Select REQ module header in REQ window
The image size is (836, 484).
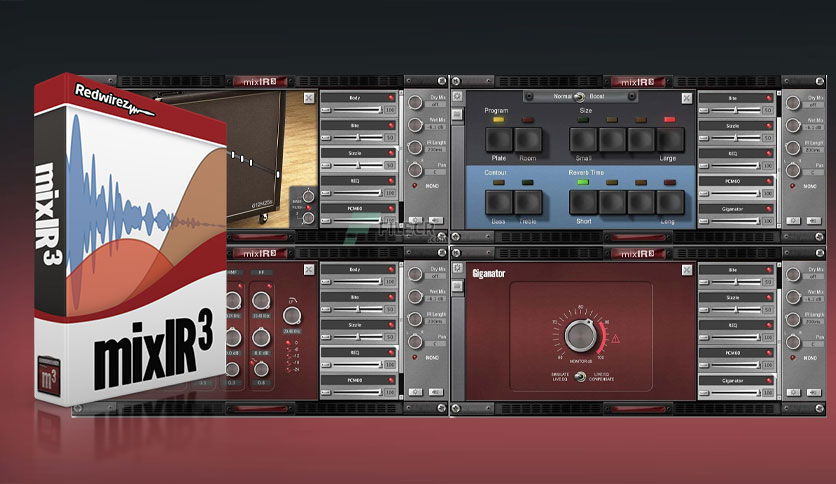click(x=358, y=352)
